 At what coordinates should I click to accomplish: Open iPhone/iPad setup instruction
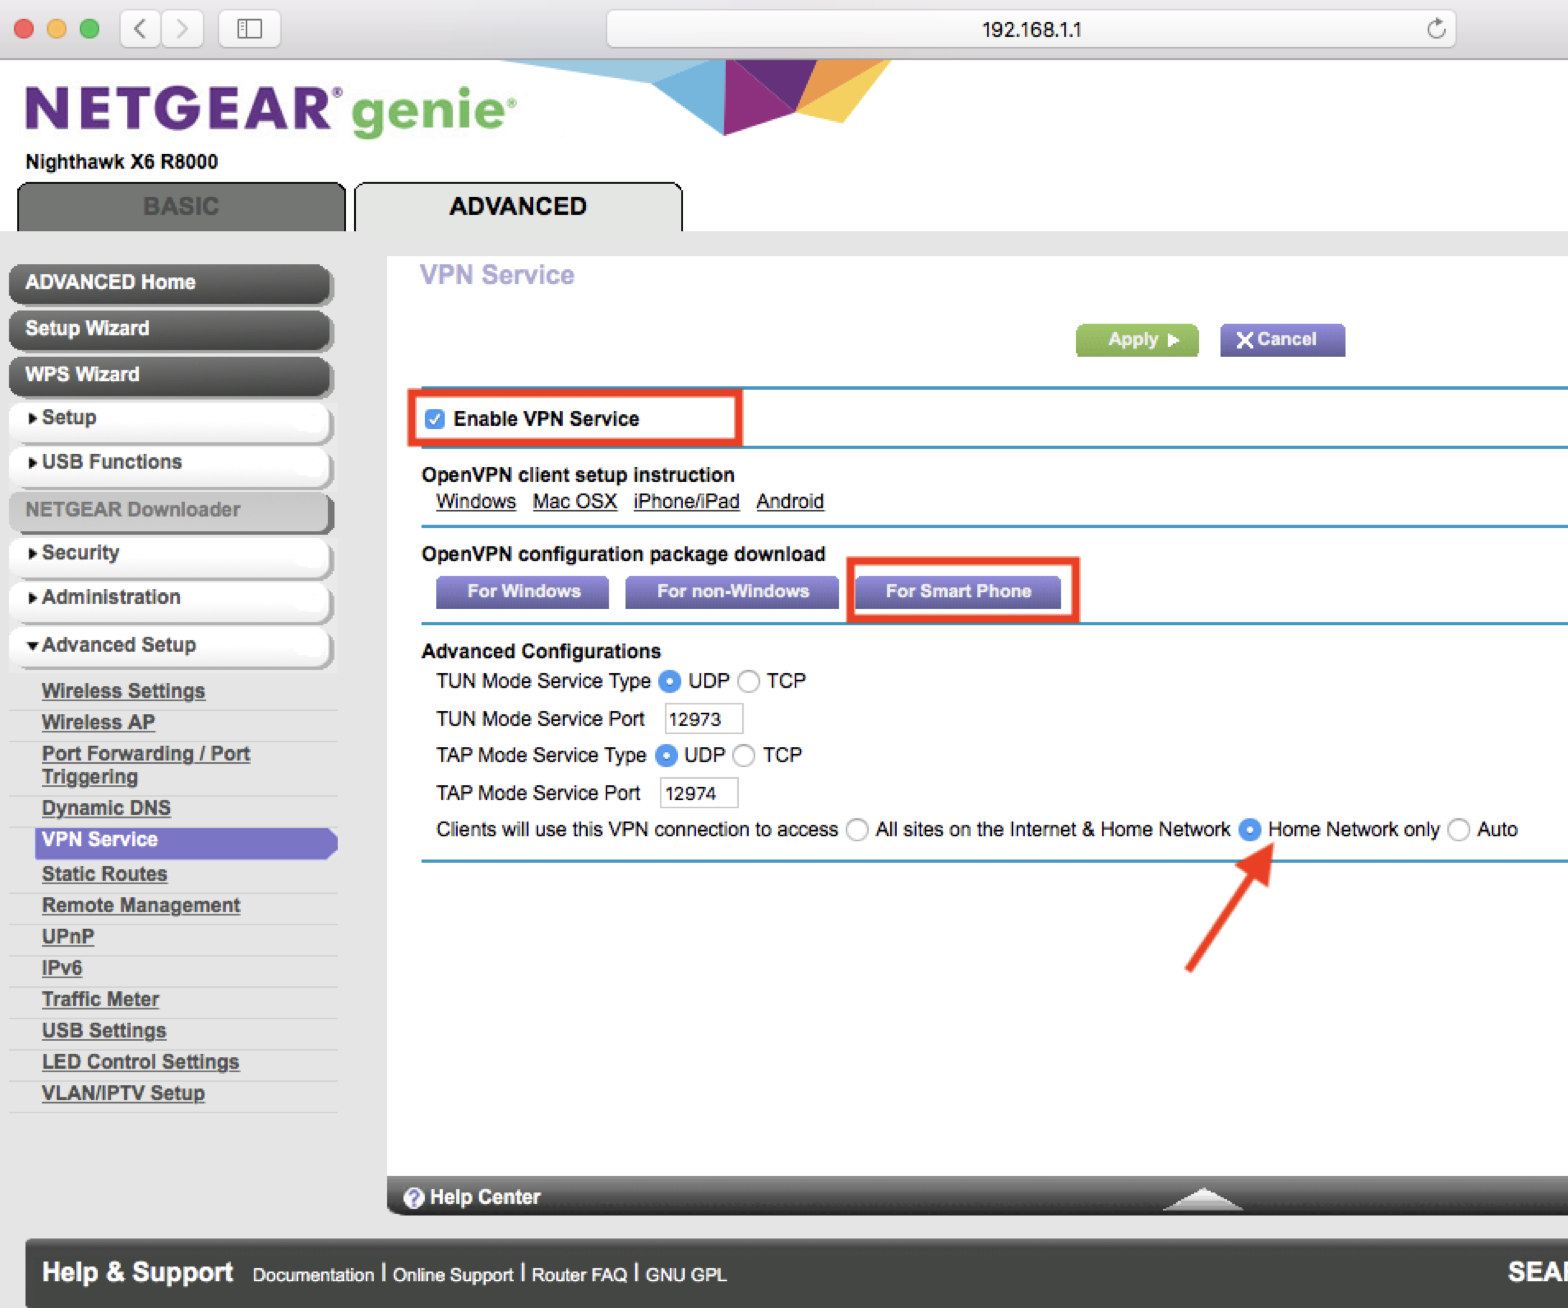[686, 502]
